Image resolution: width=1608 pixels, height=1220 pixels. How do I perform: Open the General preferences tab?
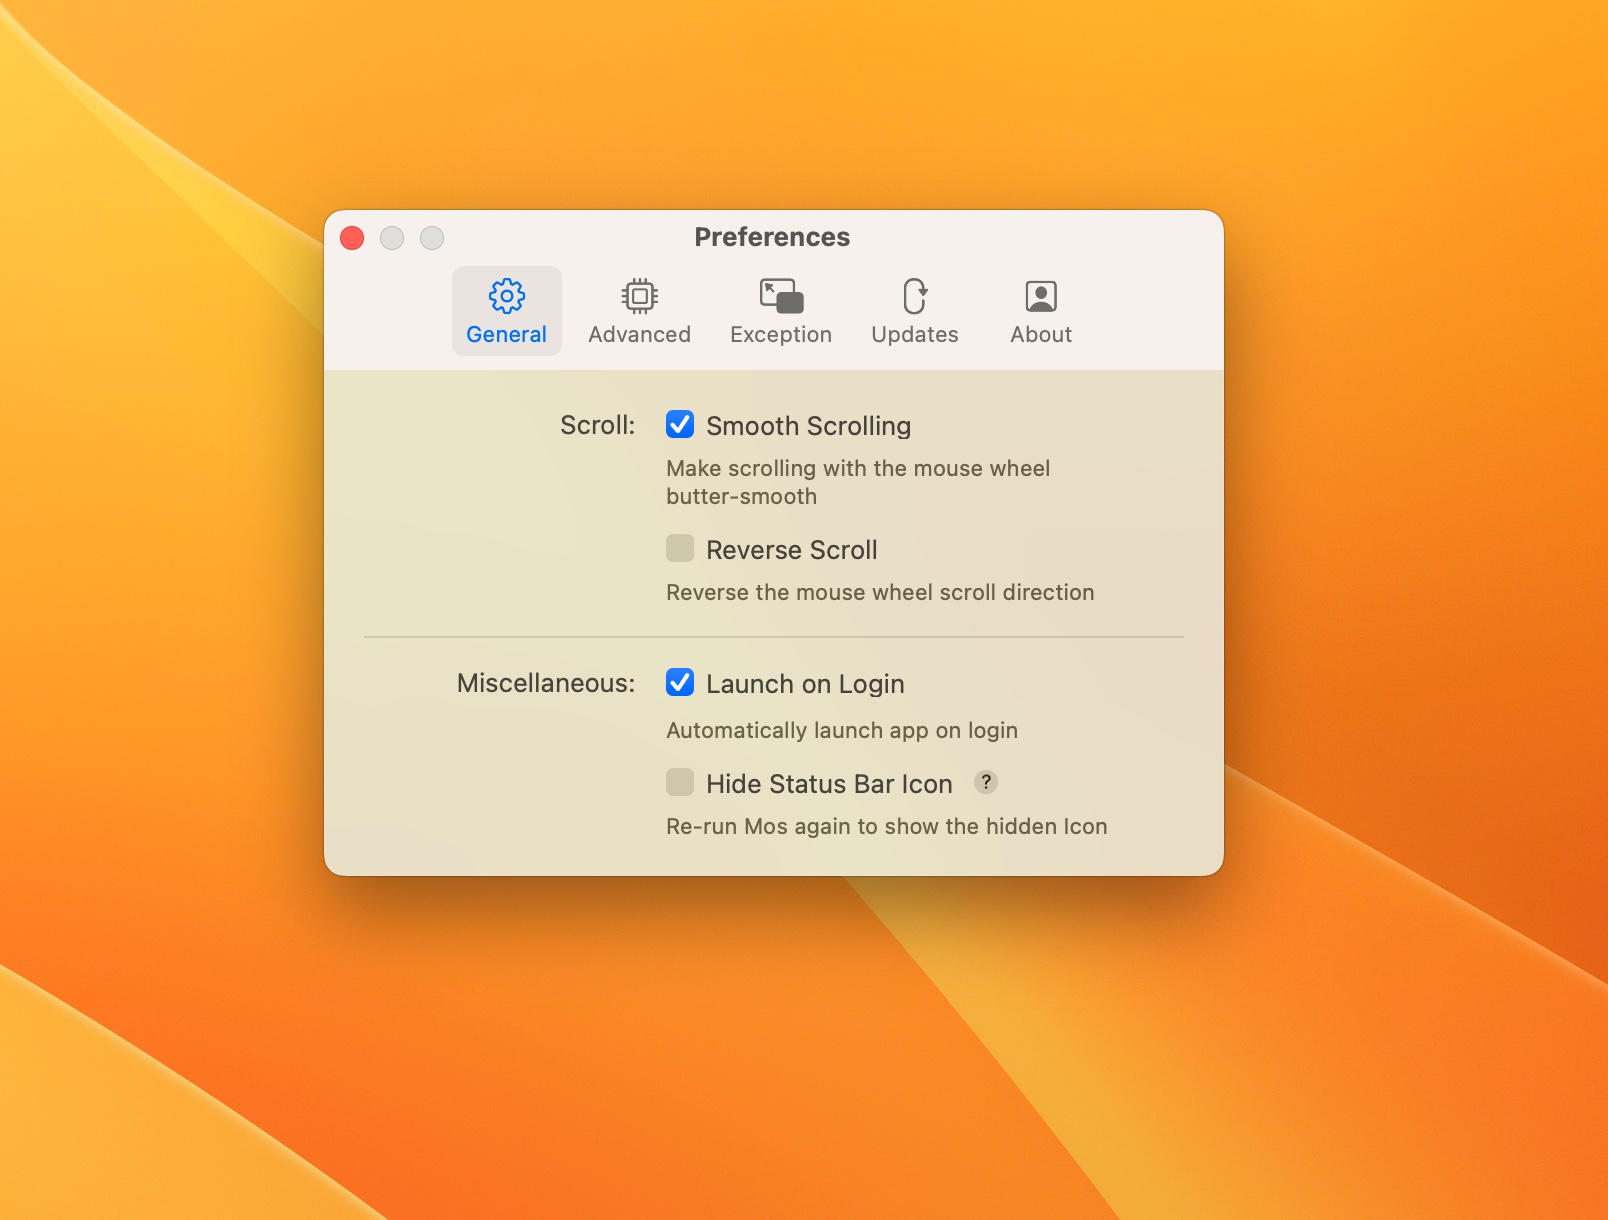click(506, 311)
